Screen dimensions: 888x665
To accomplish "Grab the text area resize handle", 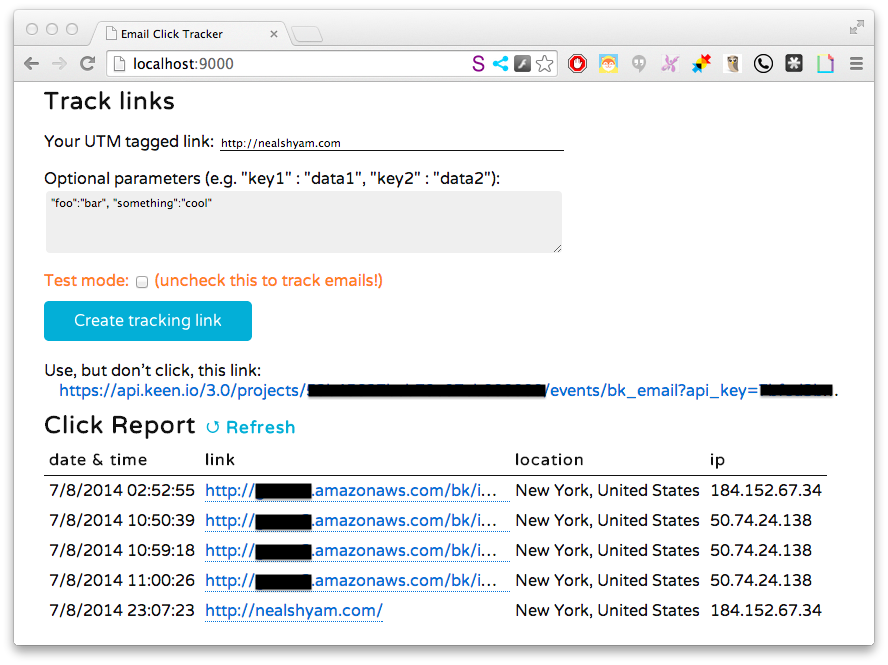I will pyautogui.click(x=557, y=248).
